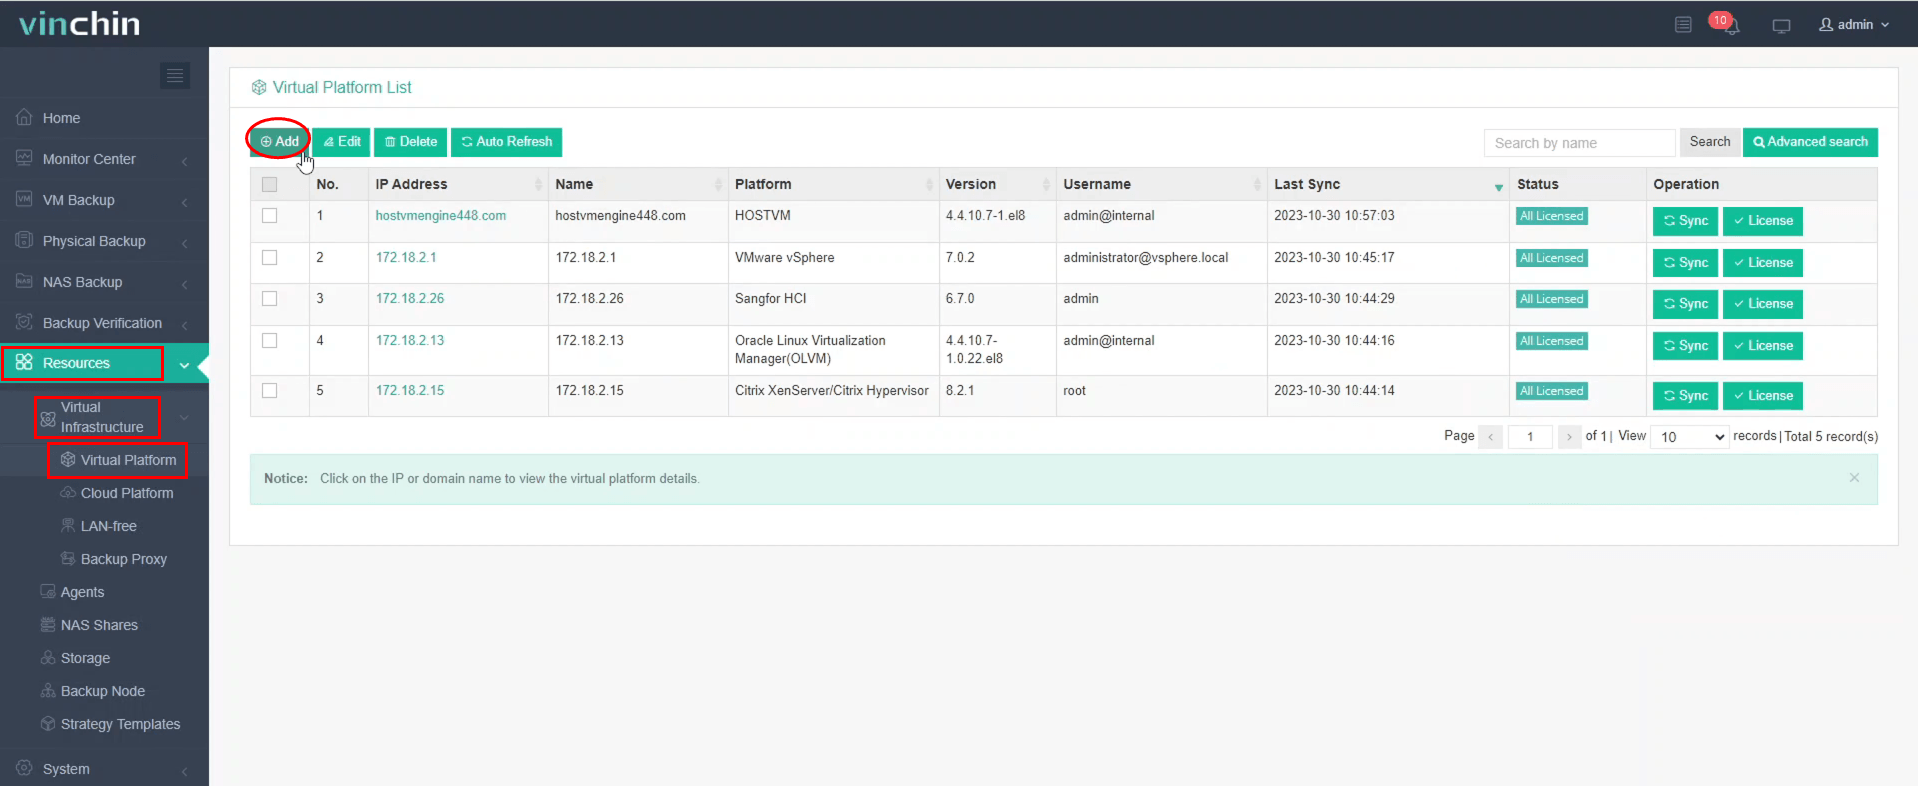Open the notifications bell icon

[x=1730, y=25]
